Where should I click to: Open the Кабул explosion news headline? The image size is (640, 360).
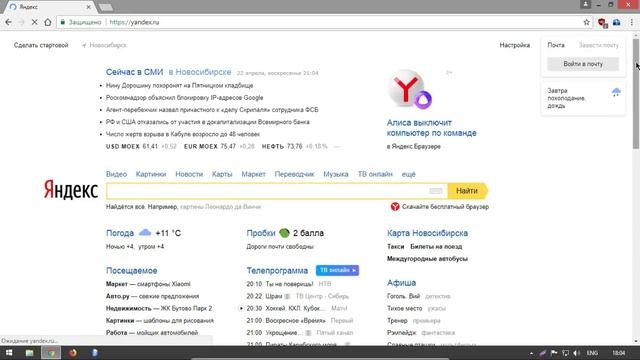(183, 134)
